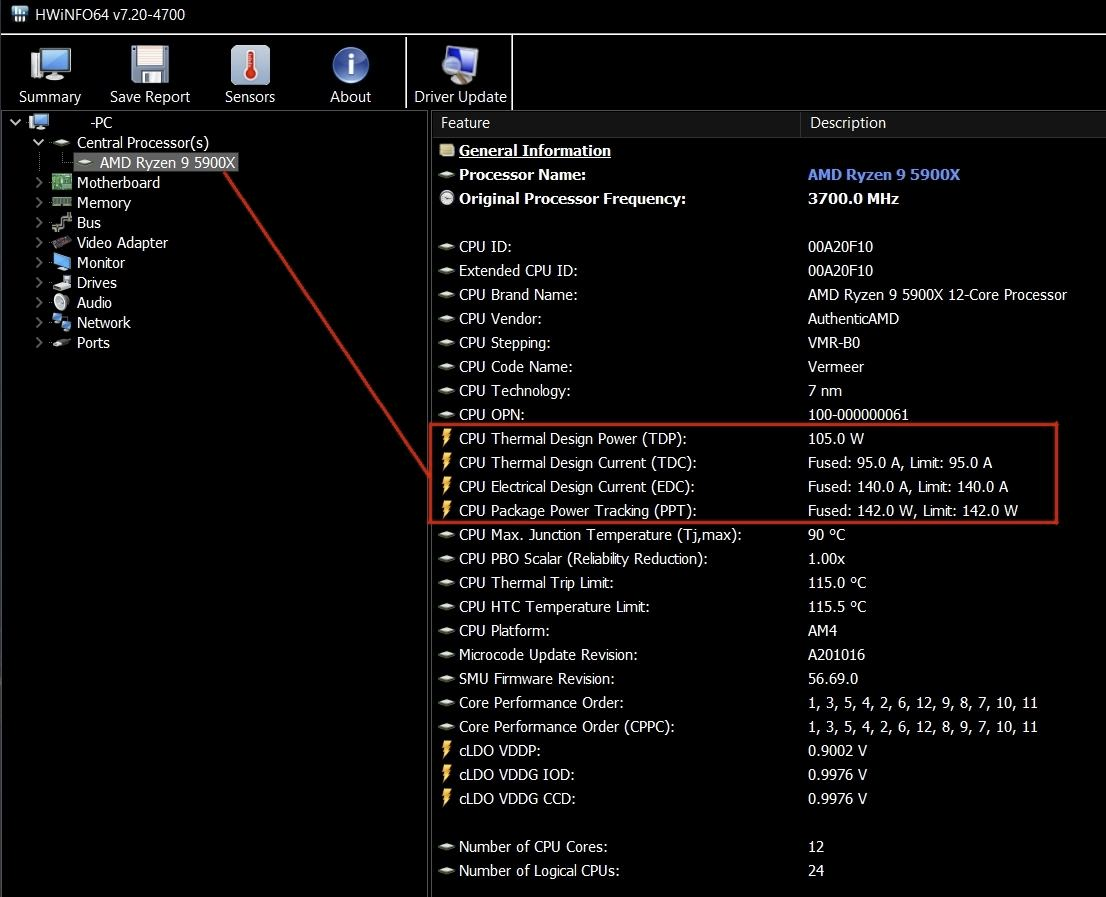Click the clock icon by Original Processor Frequency
1106x897 pixels.
click(x=446, y=198)
